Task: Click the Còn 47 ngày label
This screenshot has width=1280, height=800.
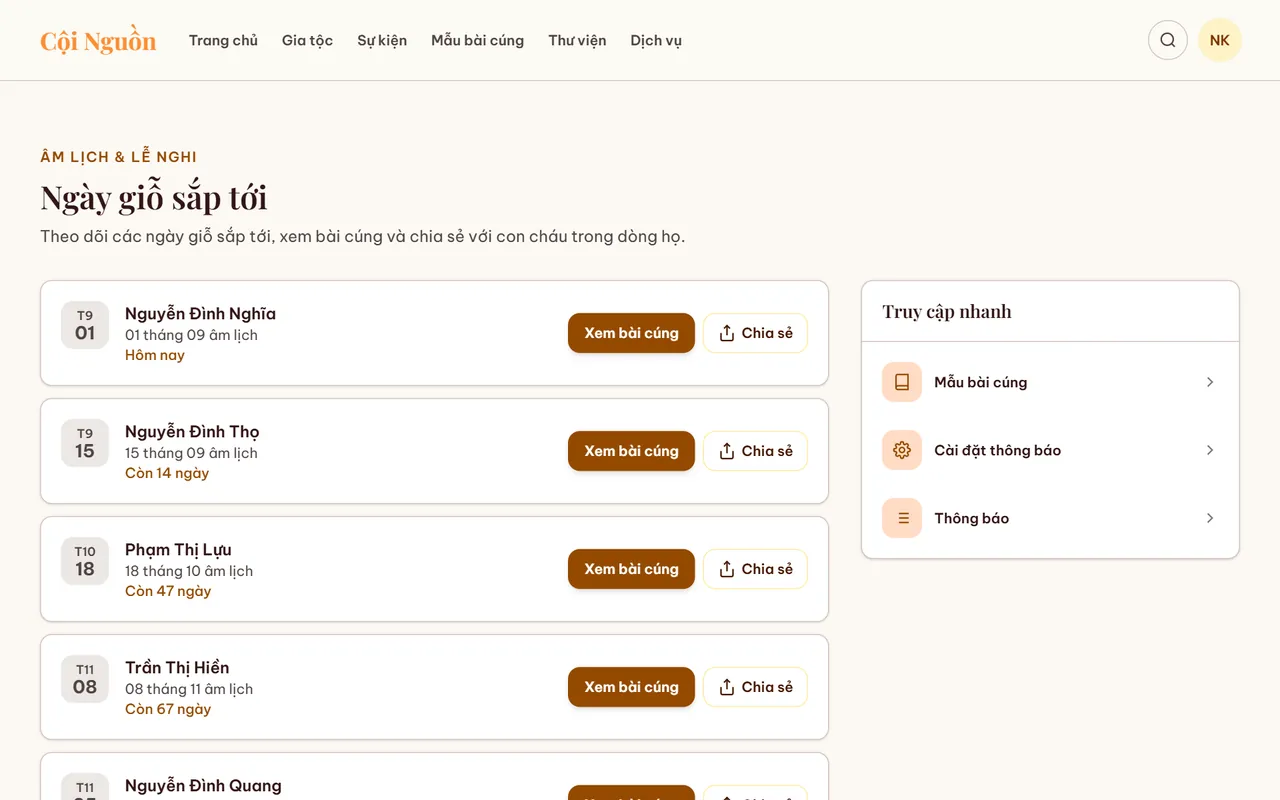Action: (x=168, y=591)
